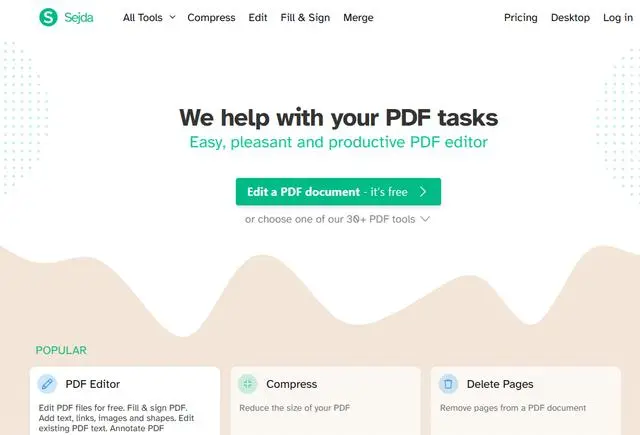640x435 pixels.
Task: Select the Delete Pages trash icon
Action: click(x=448, y=384)
